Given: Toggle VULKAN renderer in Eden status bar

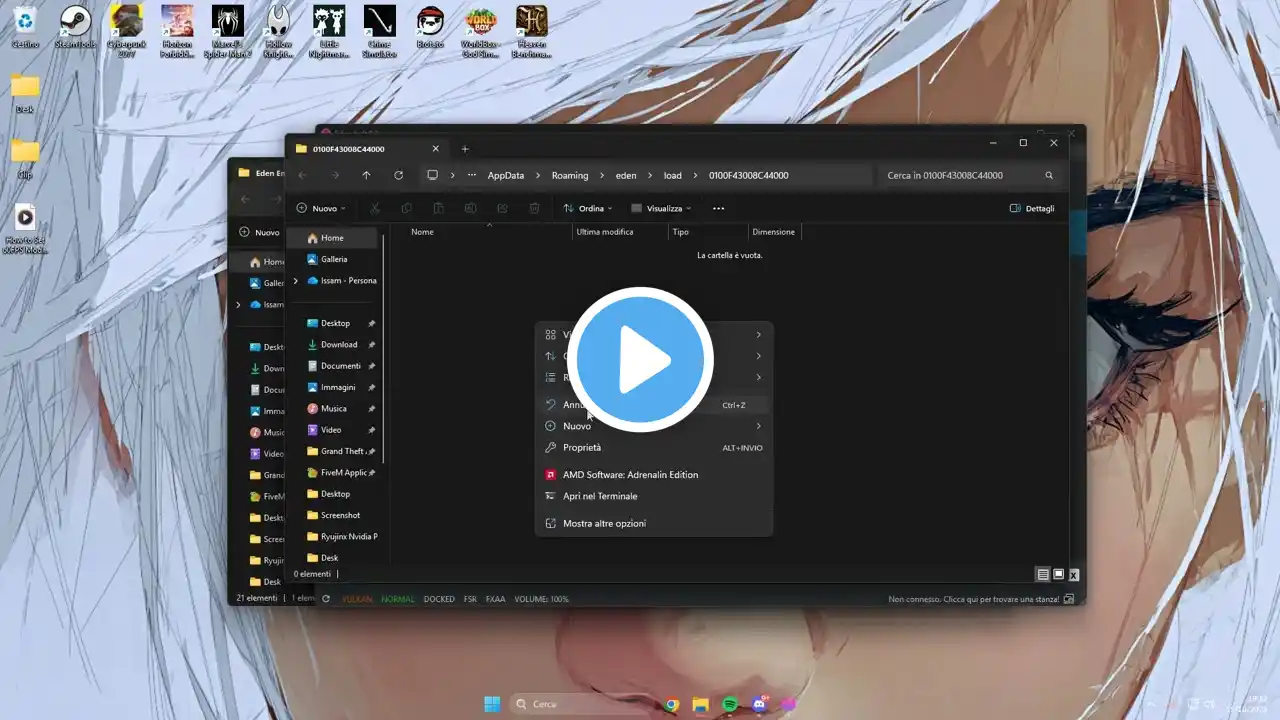Looking at the screenshot, I should 357,599.
